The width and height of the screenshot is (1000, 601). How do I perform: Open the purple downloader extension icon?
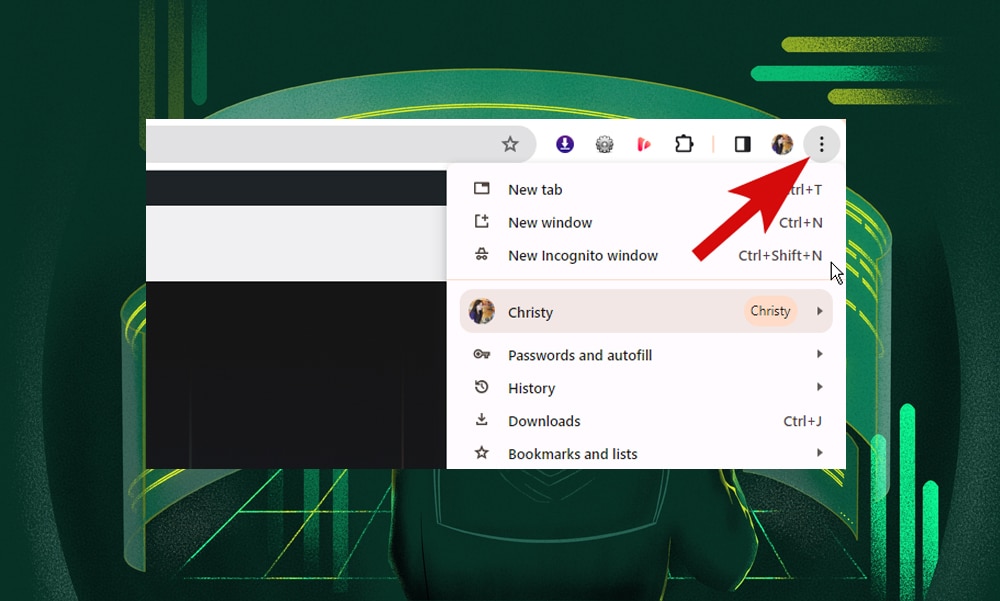(x=564, y=144)
